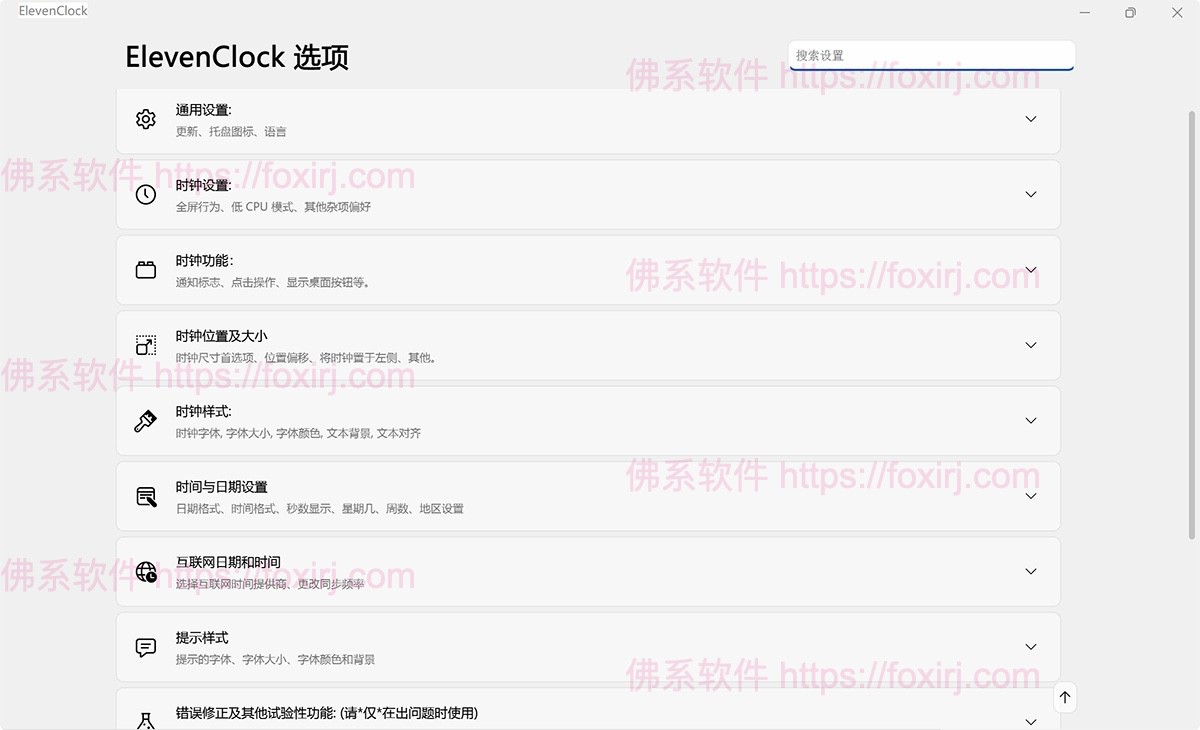Expand the 时钟功能 section chevron

[1031, 270]
